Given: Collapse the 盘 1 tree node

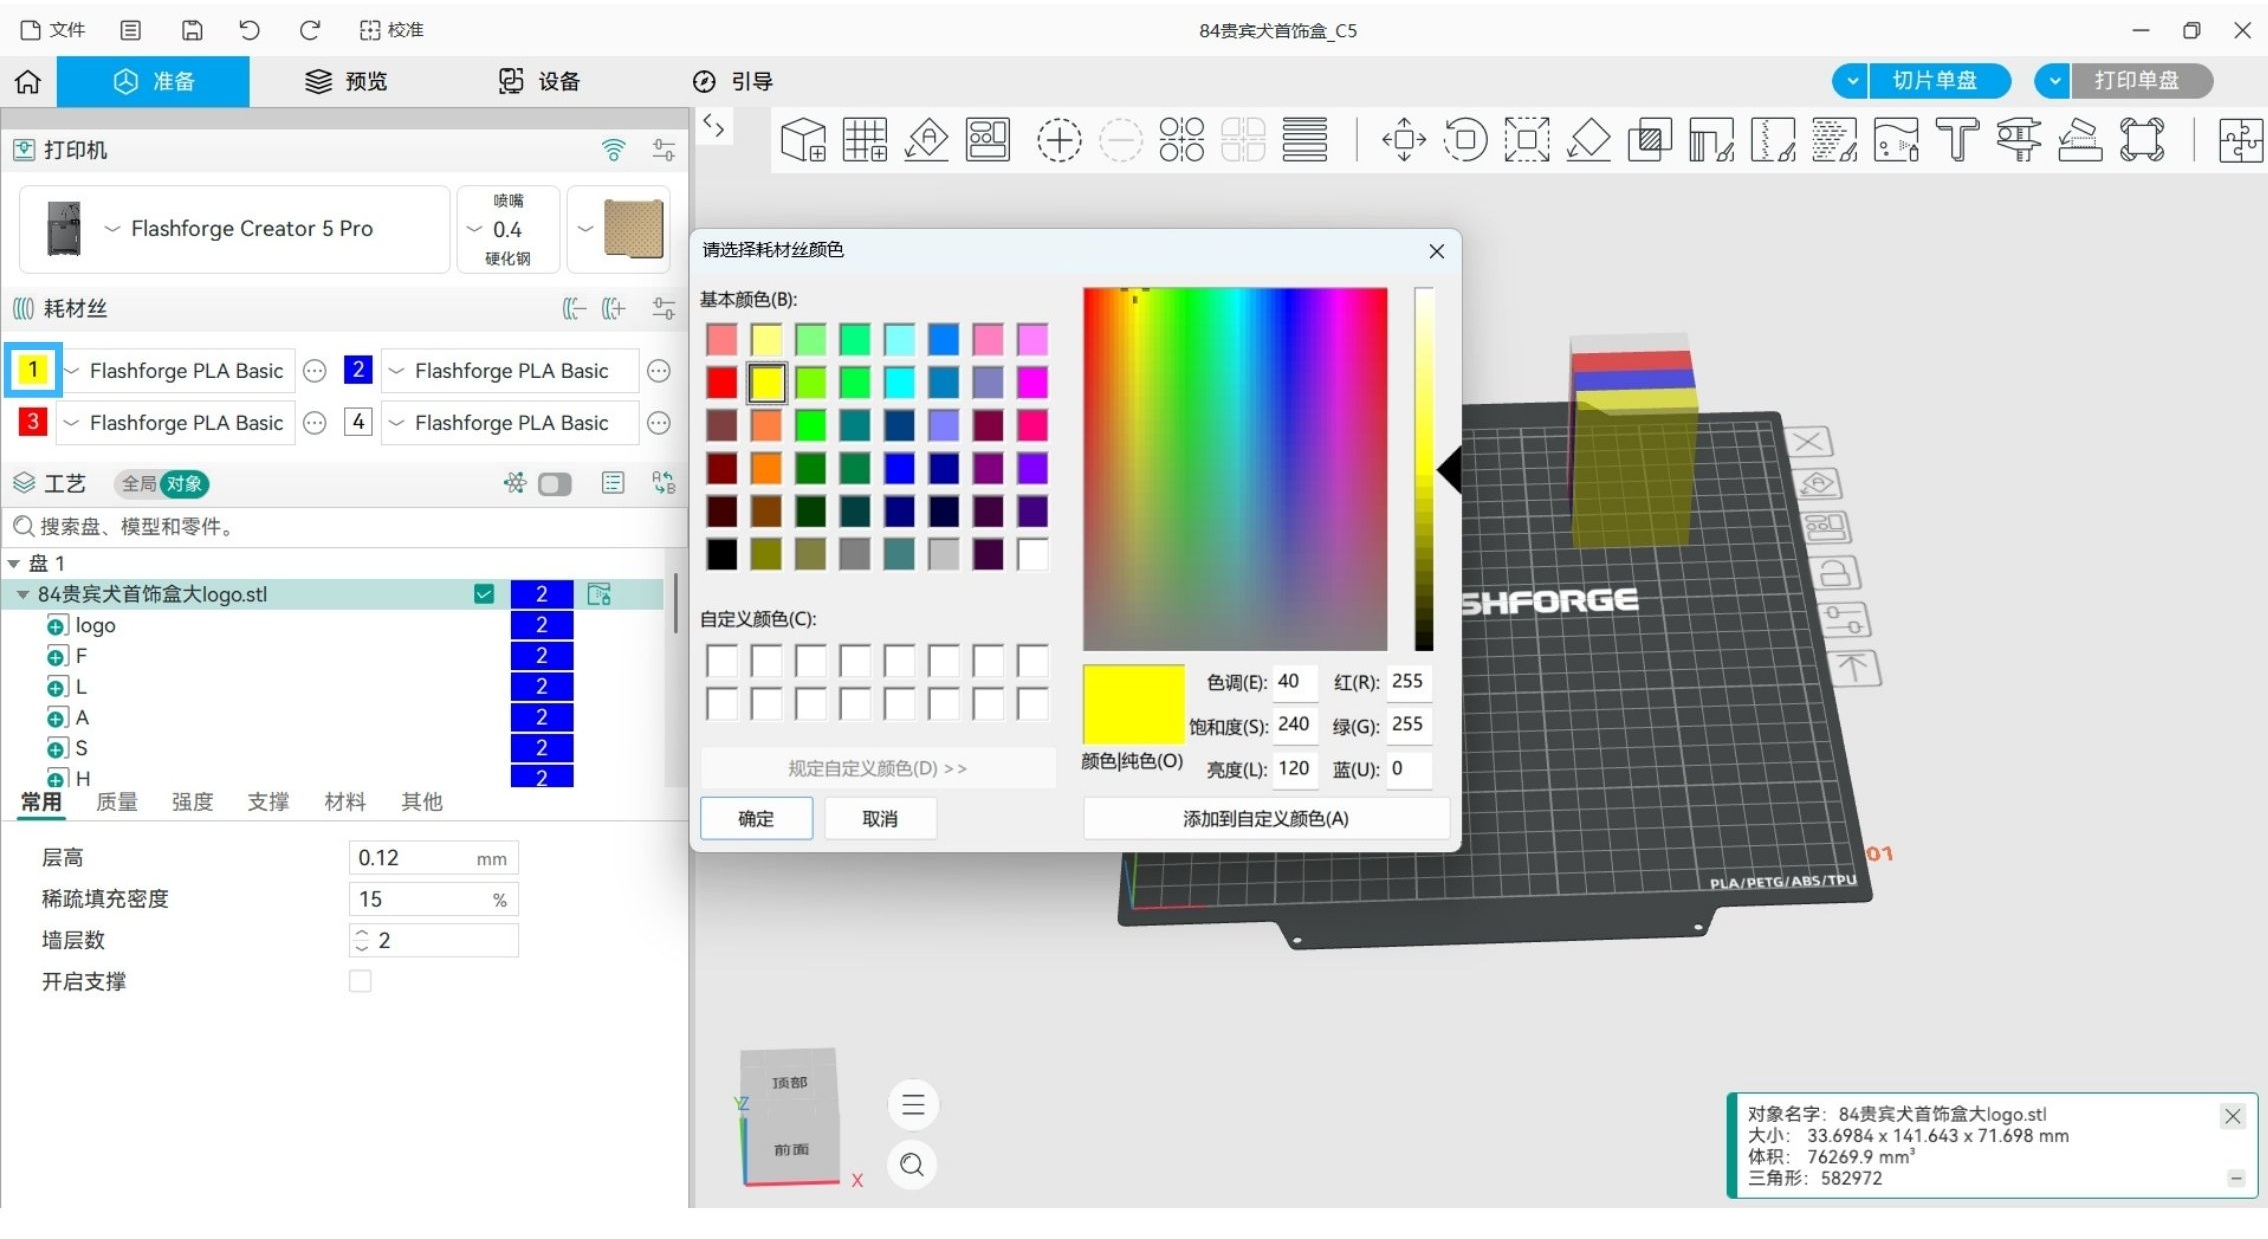Looking at the screenshot, I should pyautogui.click(x=14, y=564).
